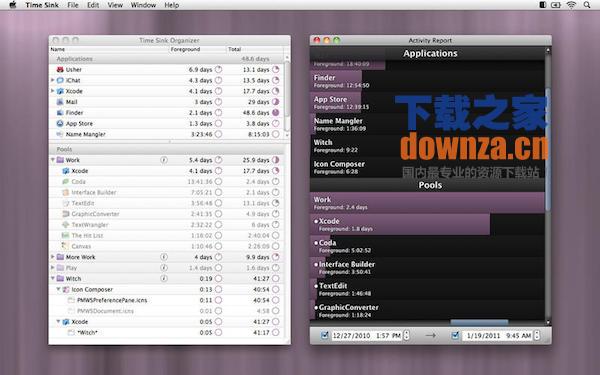Click the Coda icon in Work pool
Screen dimensions: 600x375
click(66, 181)
